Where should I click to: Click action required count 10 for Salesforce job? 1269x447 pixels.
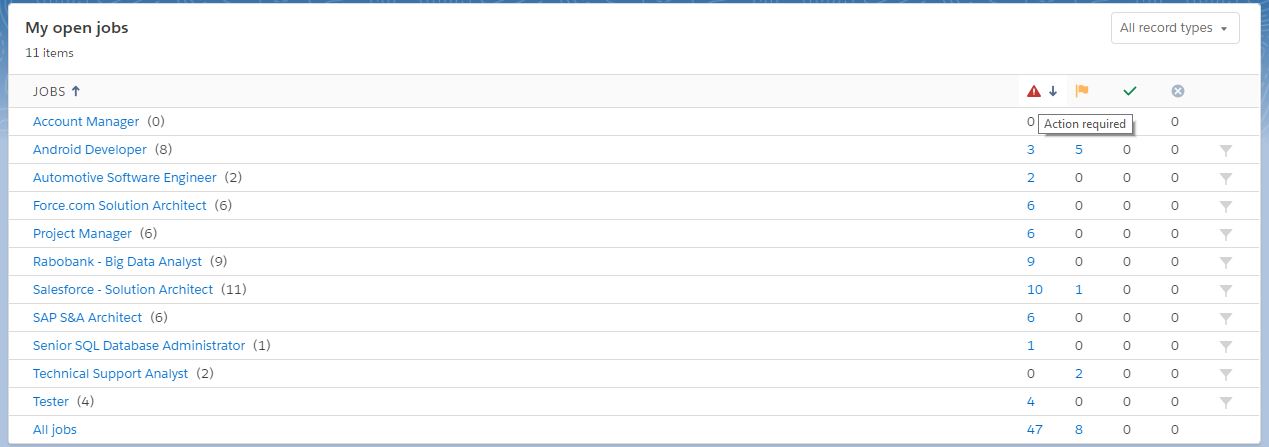point(1034,289)
